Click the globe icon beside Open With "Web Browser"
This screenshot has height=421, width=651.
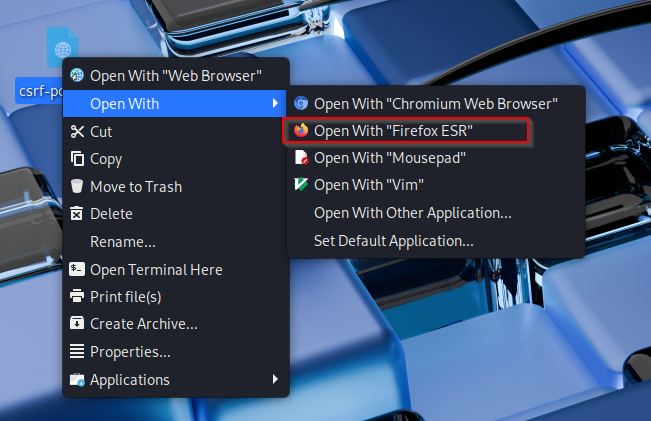coord(77,76)
